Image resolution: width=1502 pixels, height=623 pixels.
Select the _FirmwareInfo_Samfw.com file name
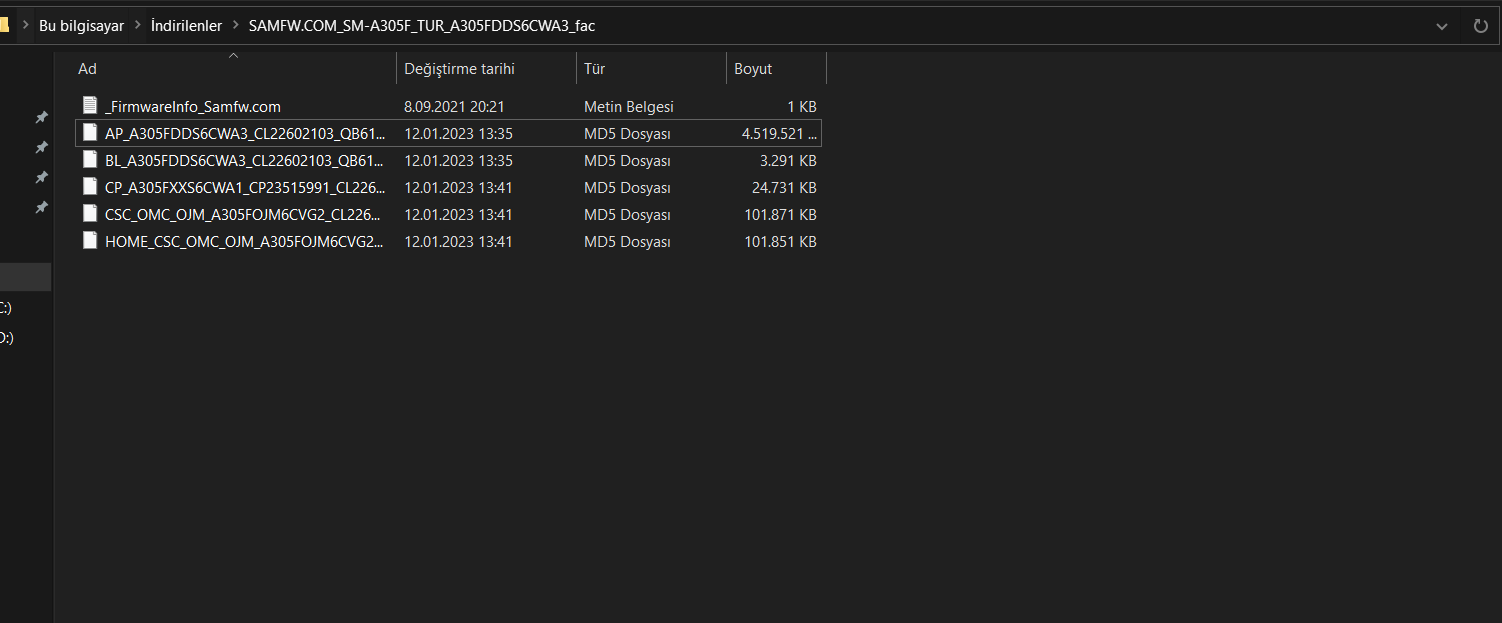[x=193, y=106]
